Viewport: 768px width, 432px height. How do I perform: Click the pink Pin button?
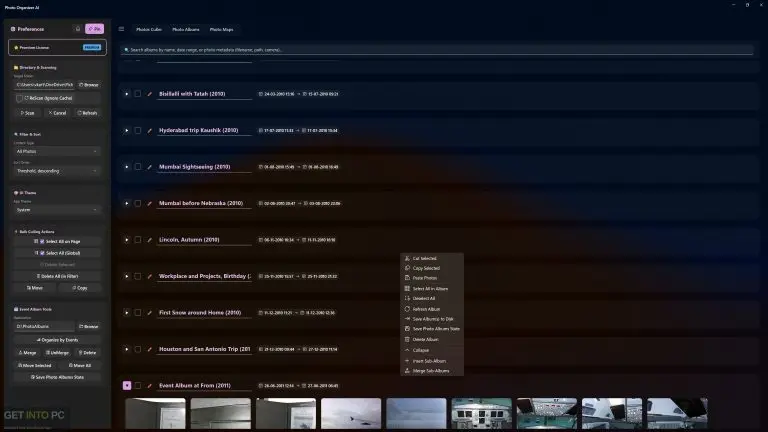(x=95, y=29)
